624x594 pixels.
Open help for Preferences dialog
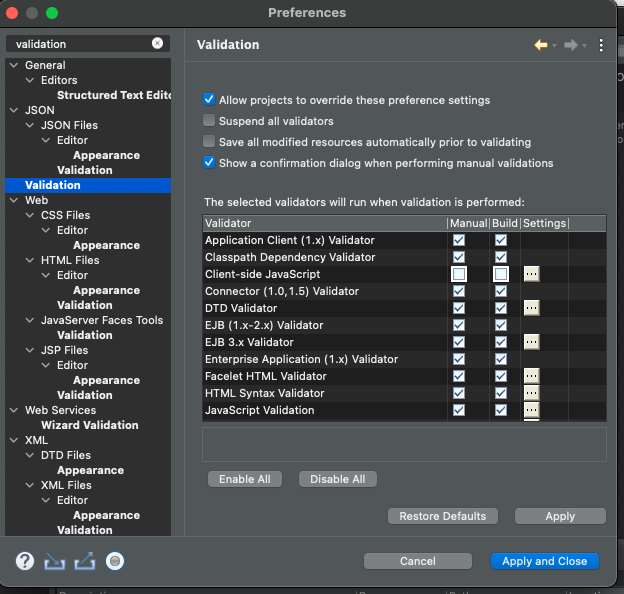point(25,561)
